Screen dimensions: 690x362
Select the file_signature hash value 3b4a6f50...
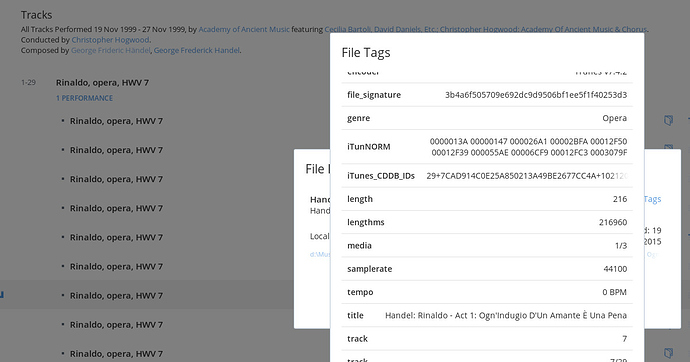536,95
